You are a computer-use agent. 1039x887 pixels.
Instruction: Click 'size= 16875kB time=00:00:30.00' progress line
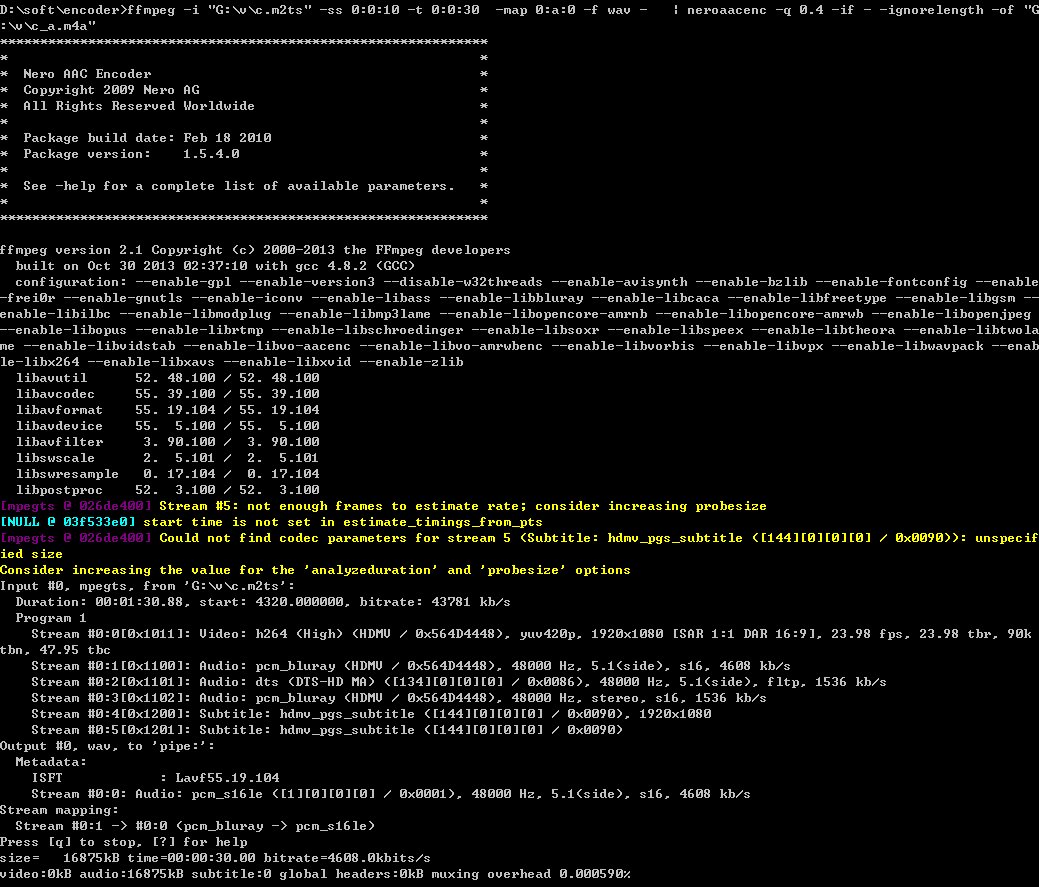(x=215, y=858)
